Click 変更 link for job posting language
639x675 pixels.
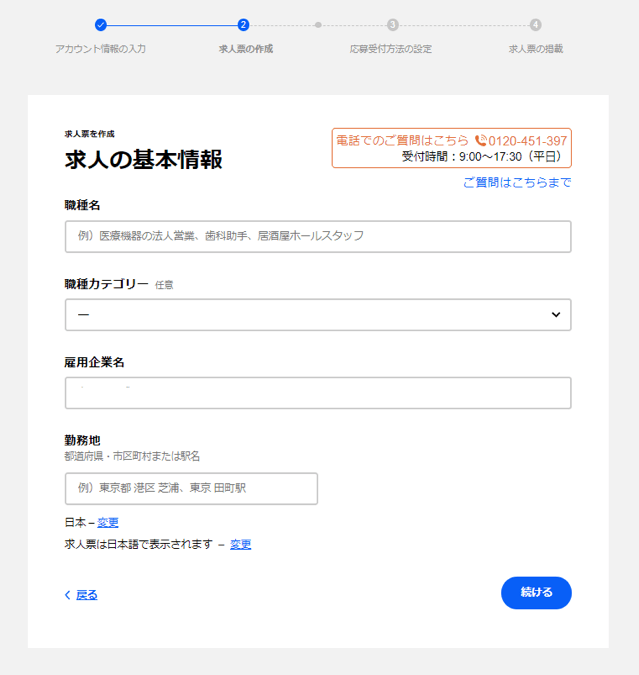coord(240,544)
